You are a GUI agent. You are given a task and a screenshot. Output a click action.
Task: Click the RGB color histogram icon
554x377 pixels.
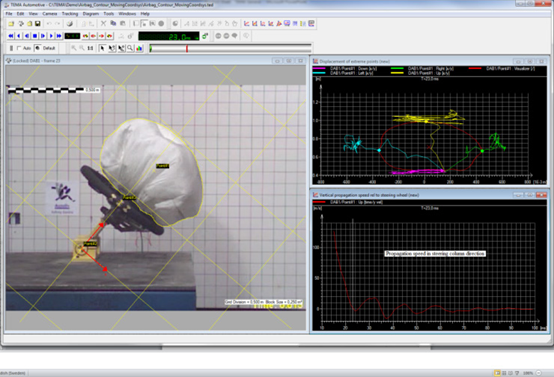coord(139,48)
